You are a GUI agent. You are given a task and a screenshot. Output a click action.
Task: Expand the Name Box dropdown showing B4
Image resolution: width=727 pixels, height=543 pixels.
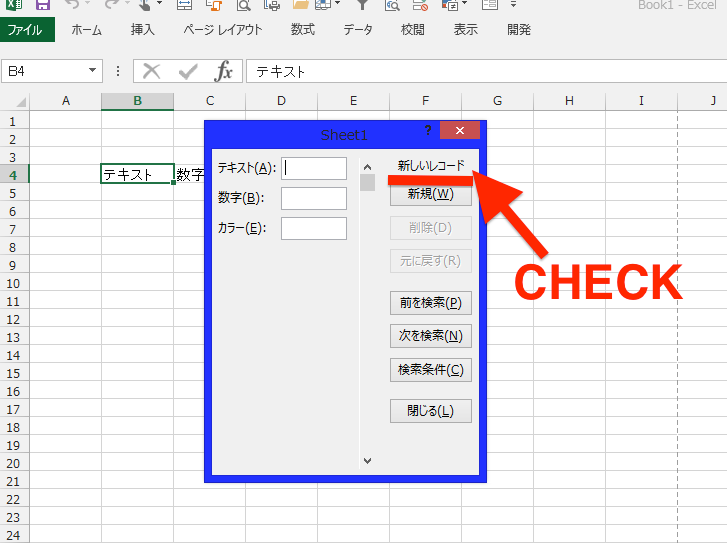point(93,71)
